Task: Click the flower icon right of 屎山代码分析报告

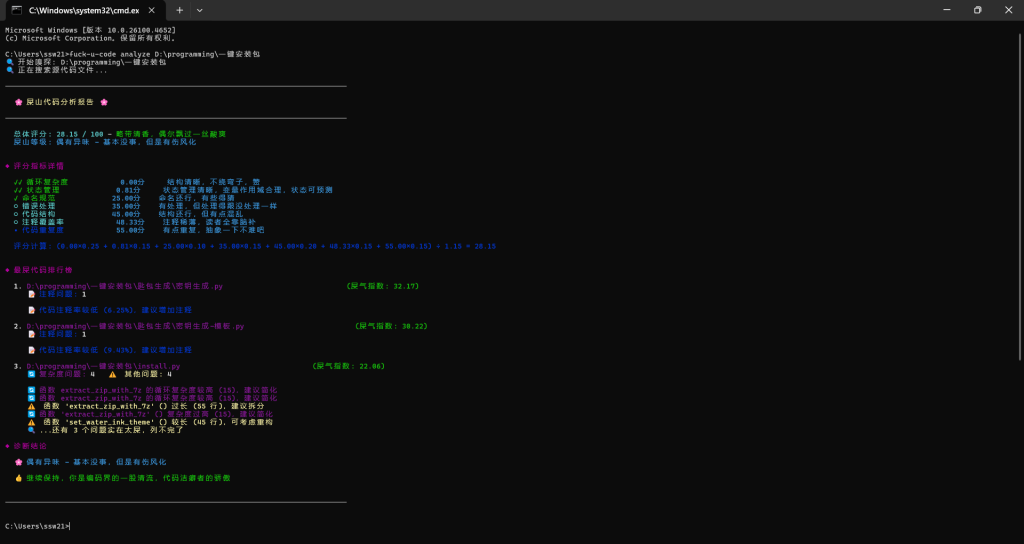Action: (x=104, y=102)
